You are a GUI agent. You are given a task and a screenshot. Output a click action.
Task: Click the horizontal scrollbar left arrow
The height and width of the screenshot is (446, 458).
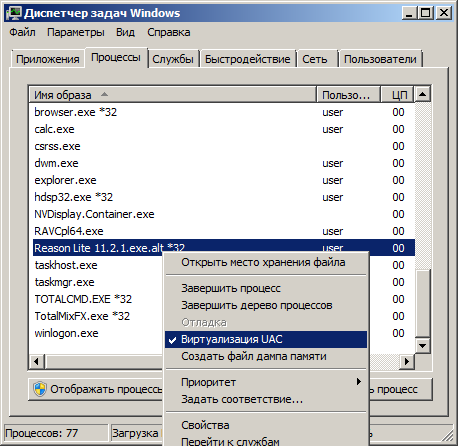tap(37, 361)
